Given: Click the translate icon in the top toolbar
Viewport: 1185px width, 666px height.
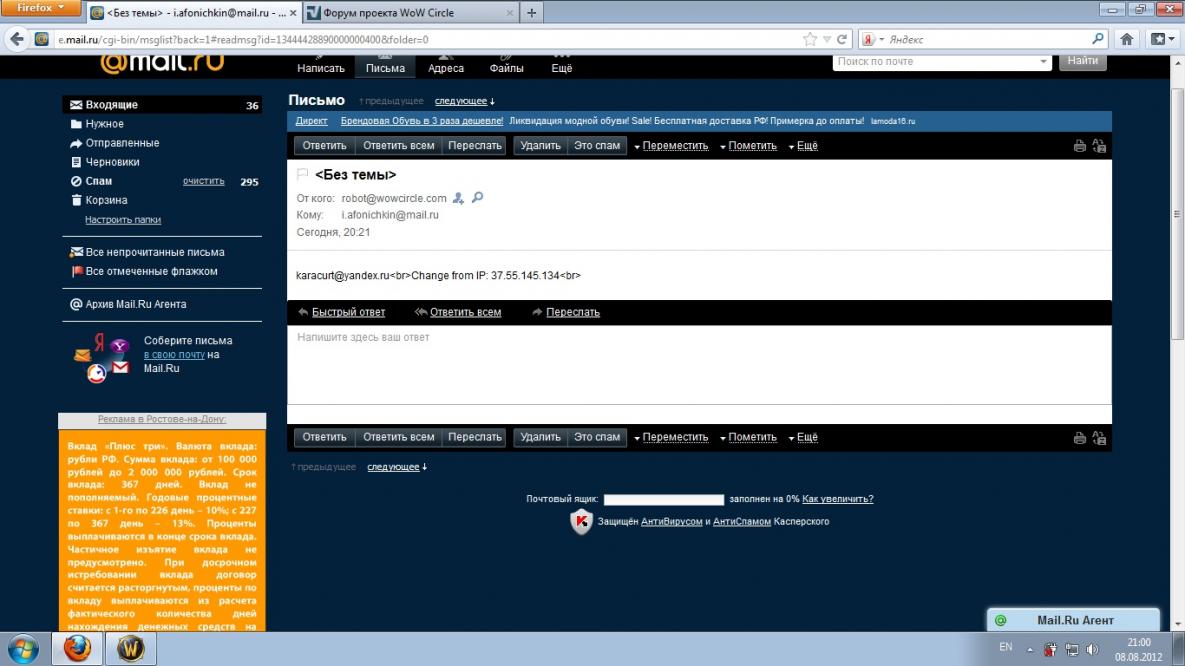Looking at the screenshot, I should 1099,146.
